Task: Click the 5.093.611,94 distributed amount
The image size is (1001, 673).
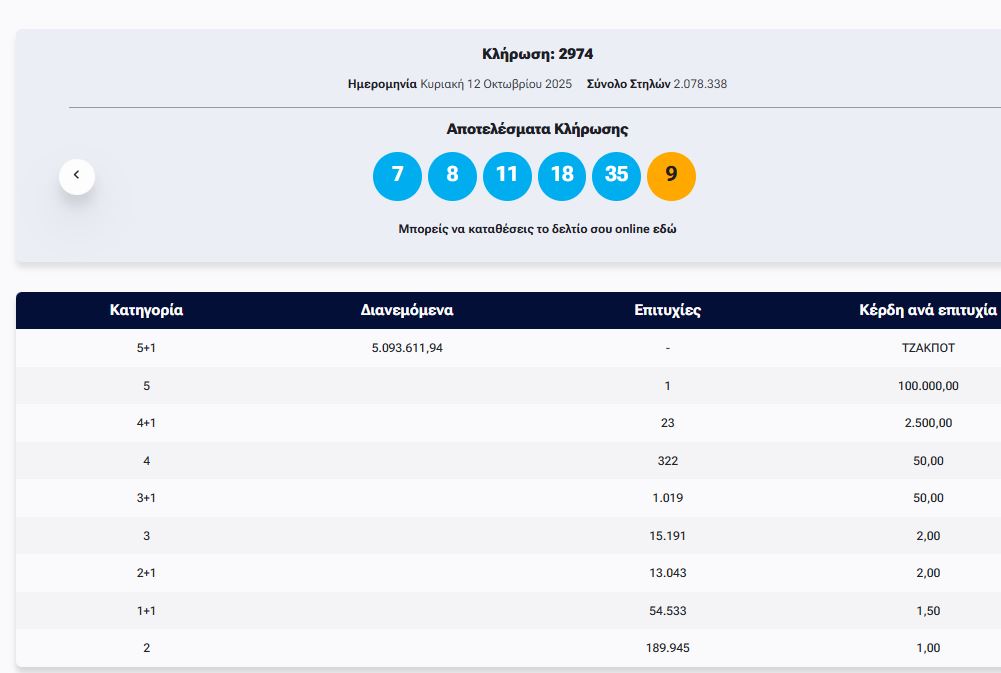Action: coord(407,348)
